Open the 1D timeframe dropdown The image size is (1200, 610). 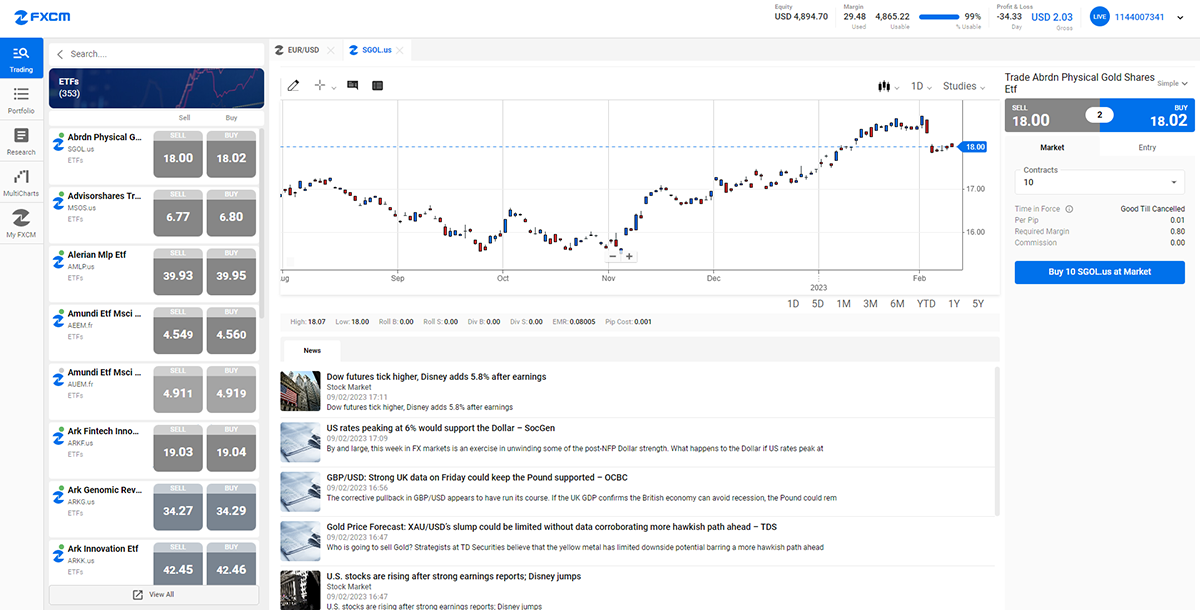click(x=919, y=86)
